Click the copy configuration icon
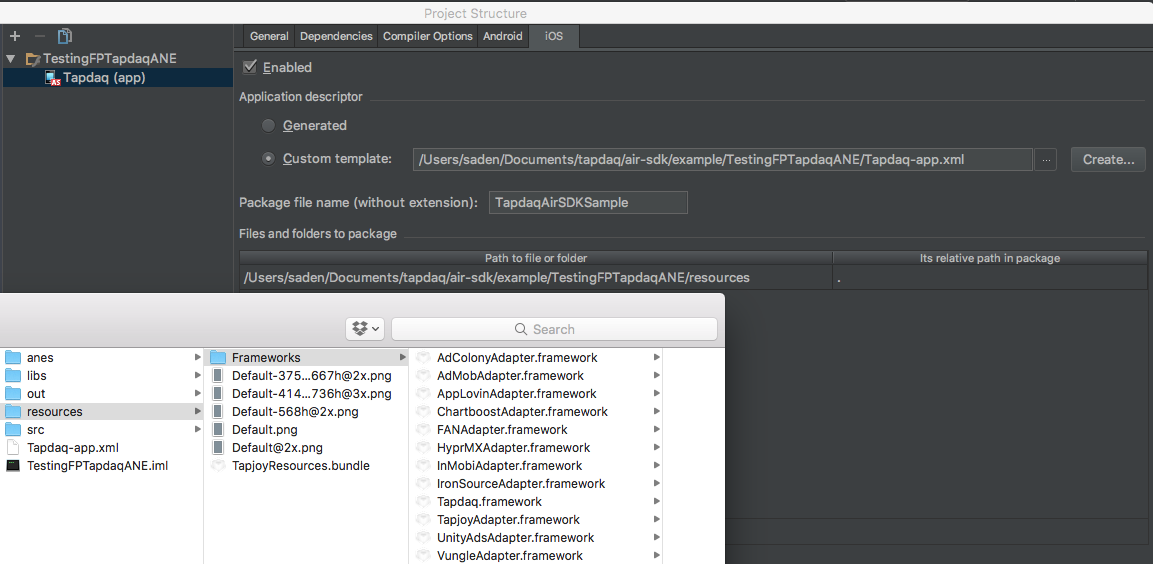Image resolution: width=1153 pixels, height=564 pixels. pyautogui.click(x=65, y=35)
